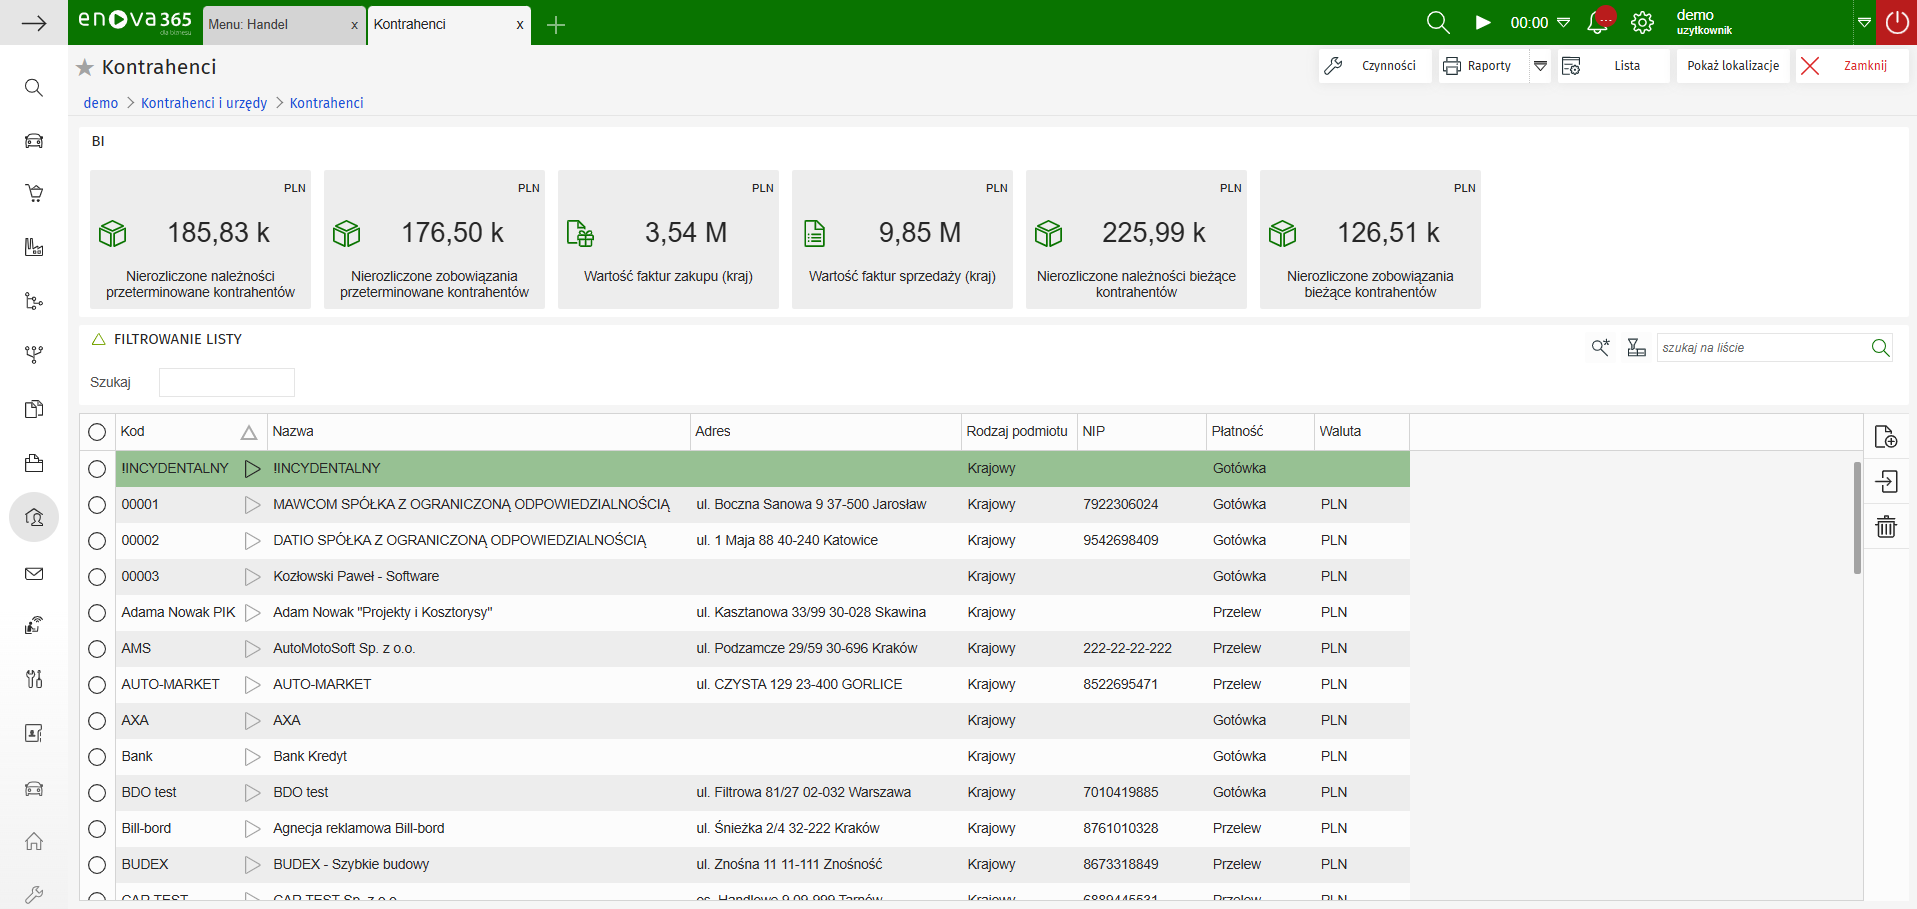Toggle the select-all circle in header
The height and width of the screenshot is (909, 1917).
[x=97, y=432]
